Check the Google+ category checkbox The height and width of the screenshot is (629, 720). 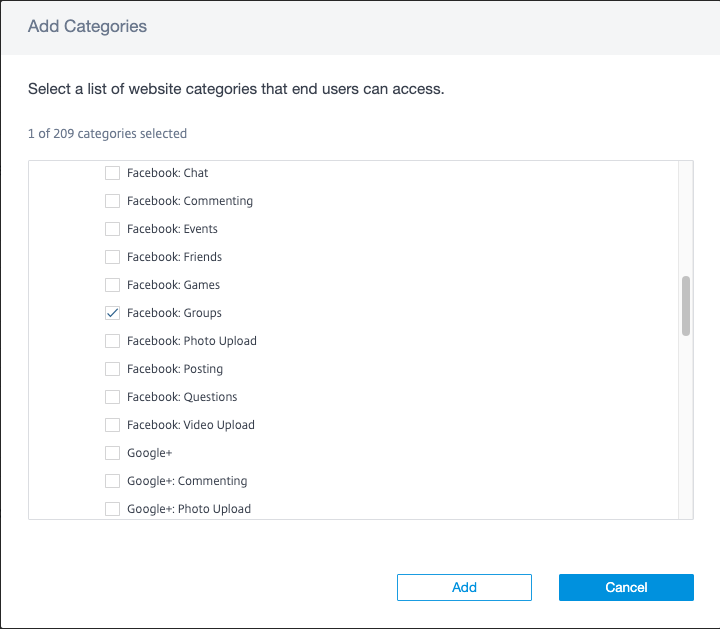(112, 453)
